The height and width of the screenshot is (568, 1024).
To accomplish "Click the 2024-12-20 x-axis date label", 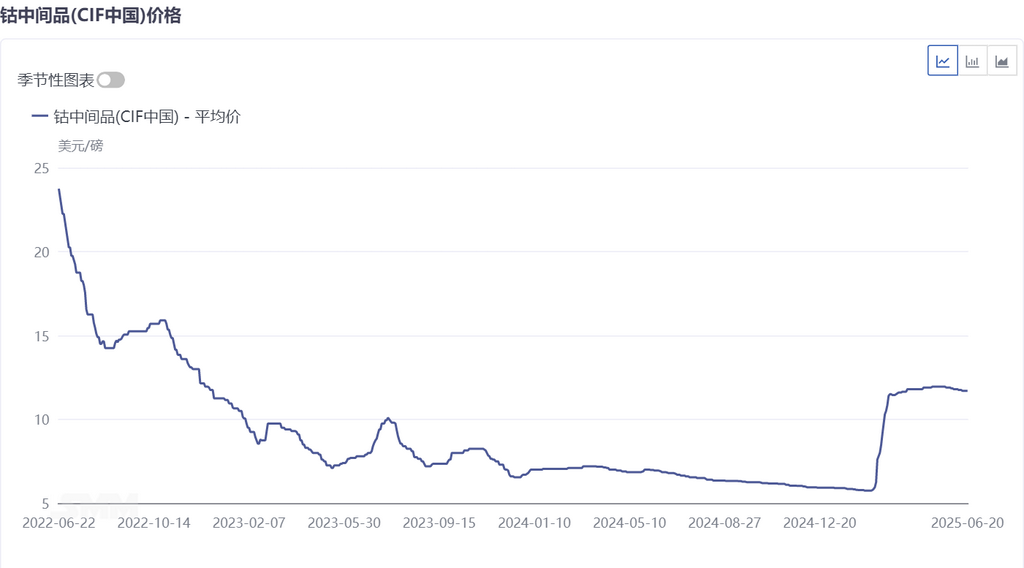I will tap(820, 522).
